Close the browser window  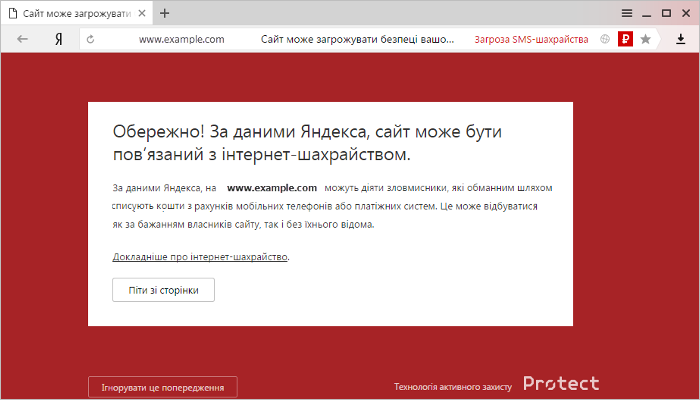click(x=686, y=13)
